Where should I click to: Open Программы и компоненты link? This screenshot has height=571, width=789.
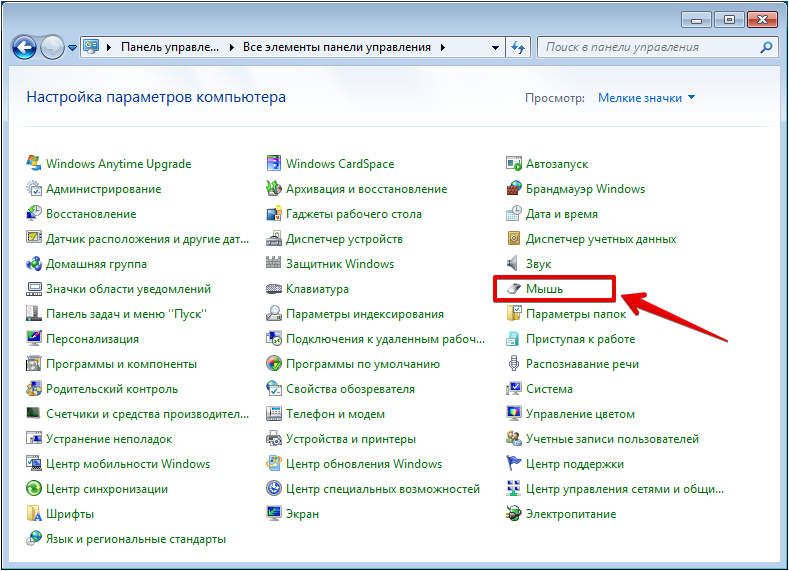[x=121, y=363]
